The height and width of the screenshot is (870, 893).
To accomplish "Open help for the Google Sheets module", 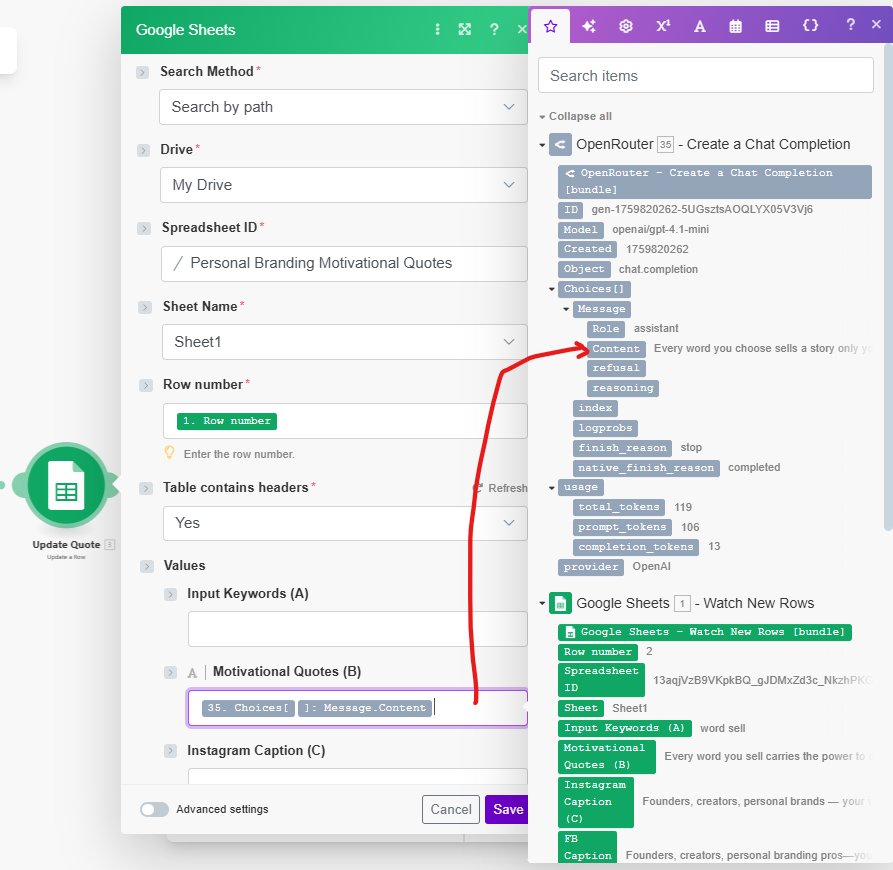I will click(494, 30).
